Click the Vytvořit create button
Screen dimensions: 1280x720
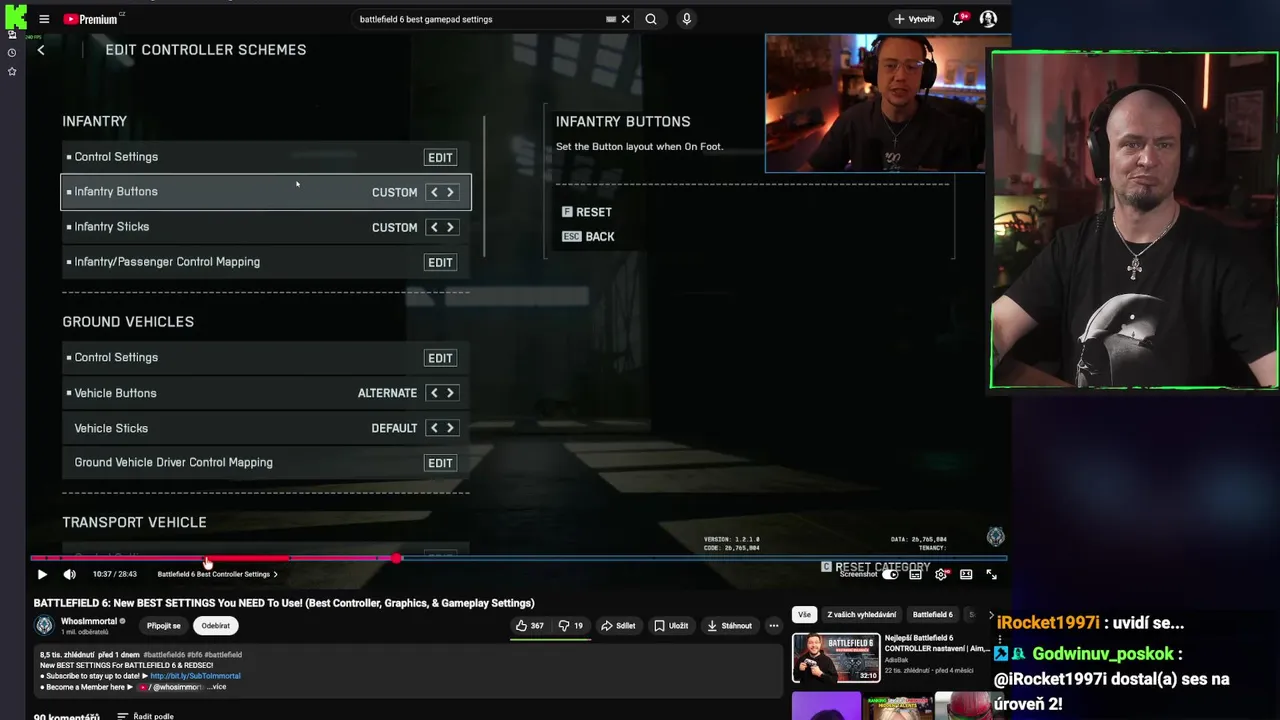coord(915,19)
